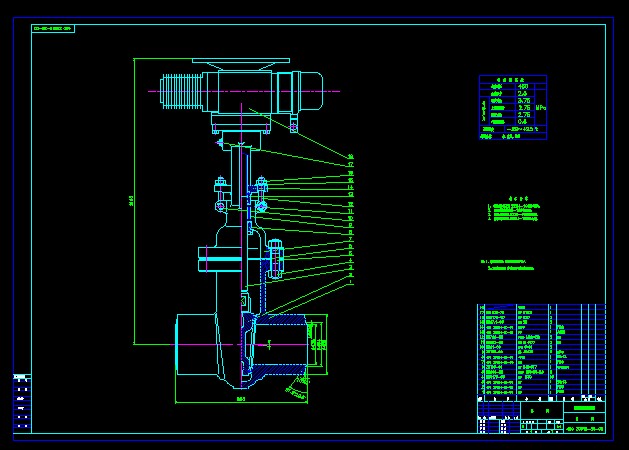Viewport: 629px width, 450px height.
Task: Select the value 400 in the parameters table
Action: [x=522, y=86]
